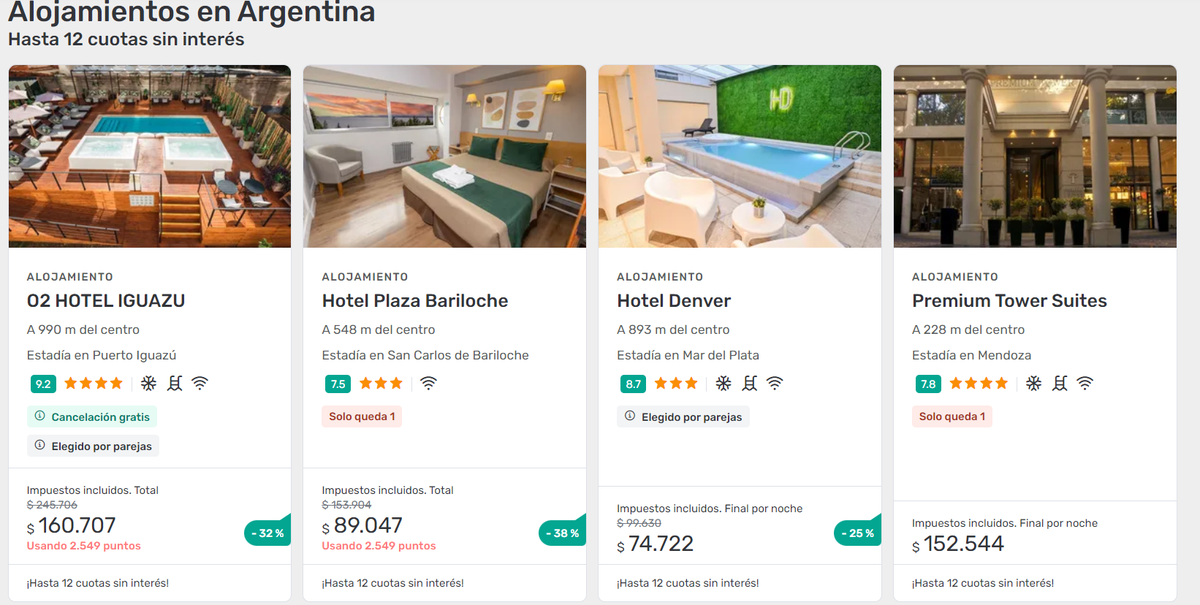The width and height of the screenshot is (1200, 605).
Task: Click the pool icon on O2 HOTEL IGUAZU
Action: pos(174,383)
